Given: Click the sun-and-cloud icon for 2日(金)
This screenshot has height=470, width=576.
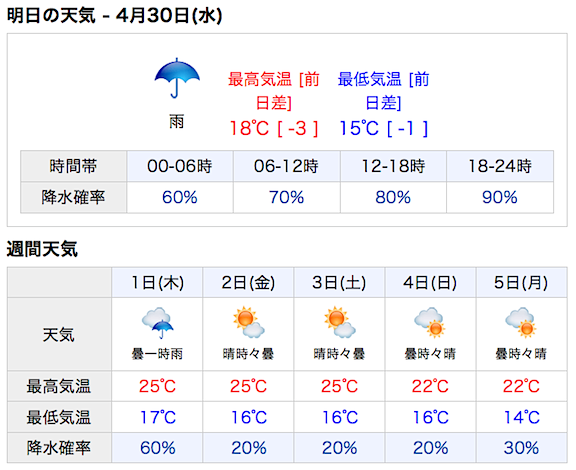Looking at the screenshot, I should tap(249, 322).
